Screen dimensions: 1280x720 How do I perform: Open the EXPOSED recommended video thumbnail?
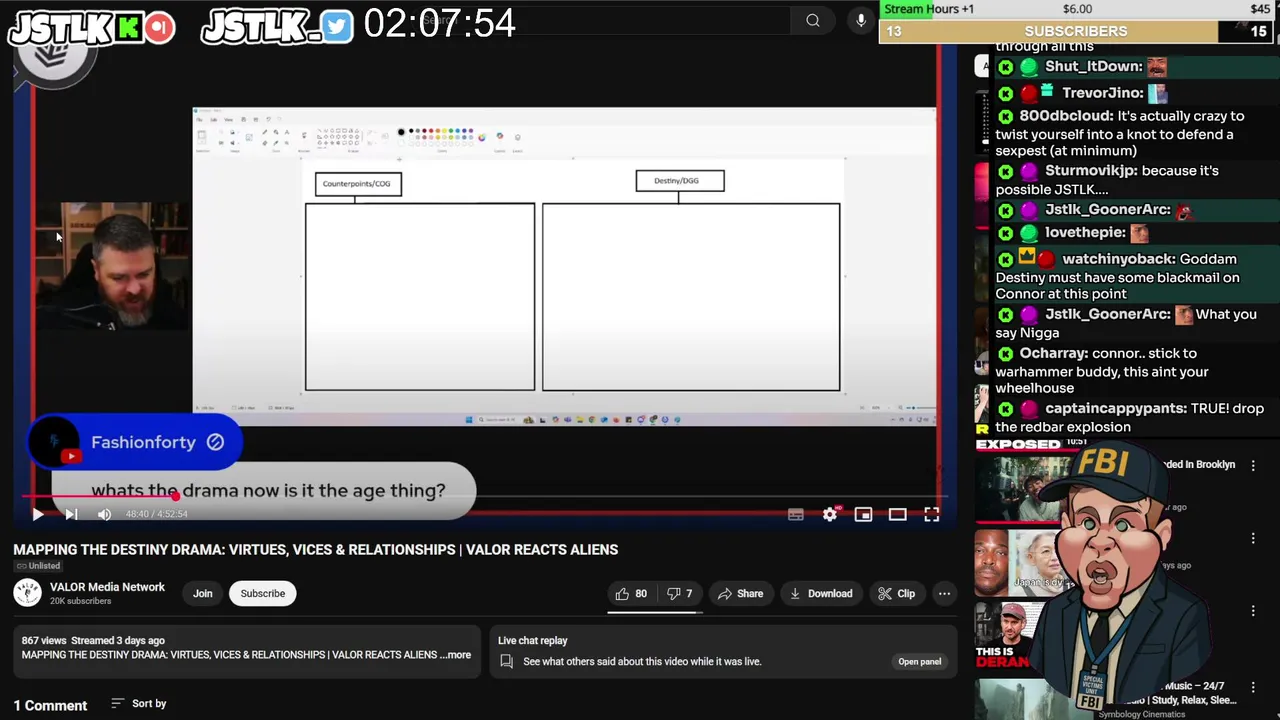(1023, 480)
